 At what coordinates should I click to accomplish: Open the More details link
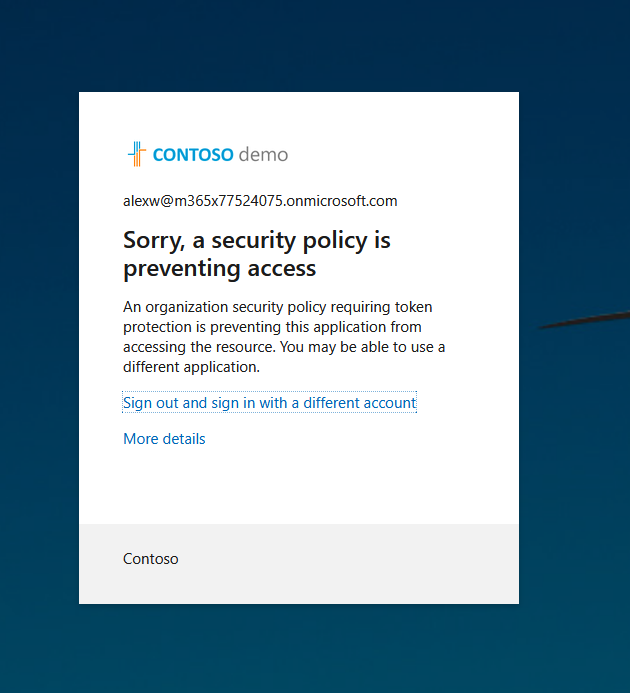[164, 438]
